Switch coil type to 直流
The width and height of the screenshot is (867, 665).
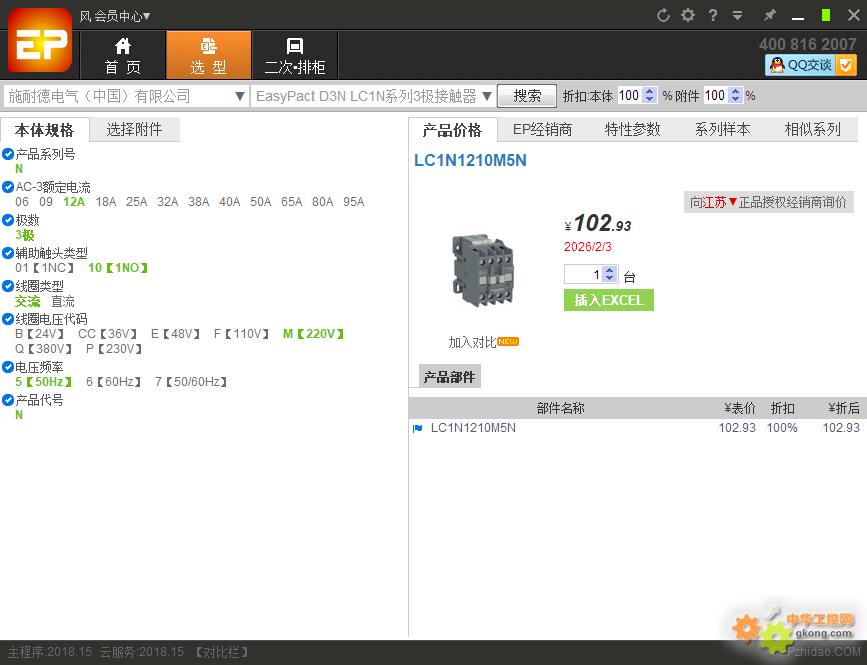click(x=63, y=301)
